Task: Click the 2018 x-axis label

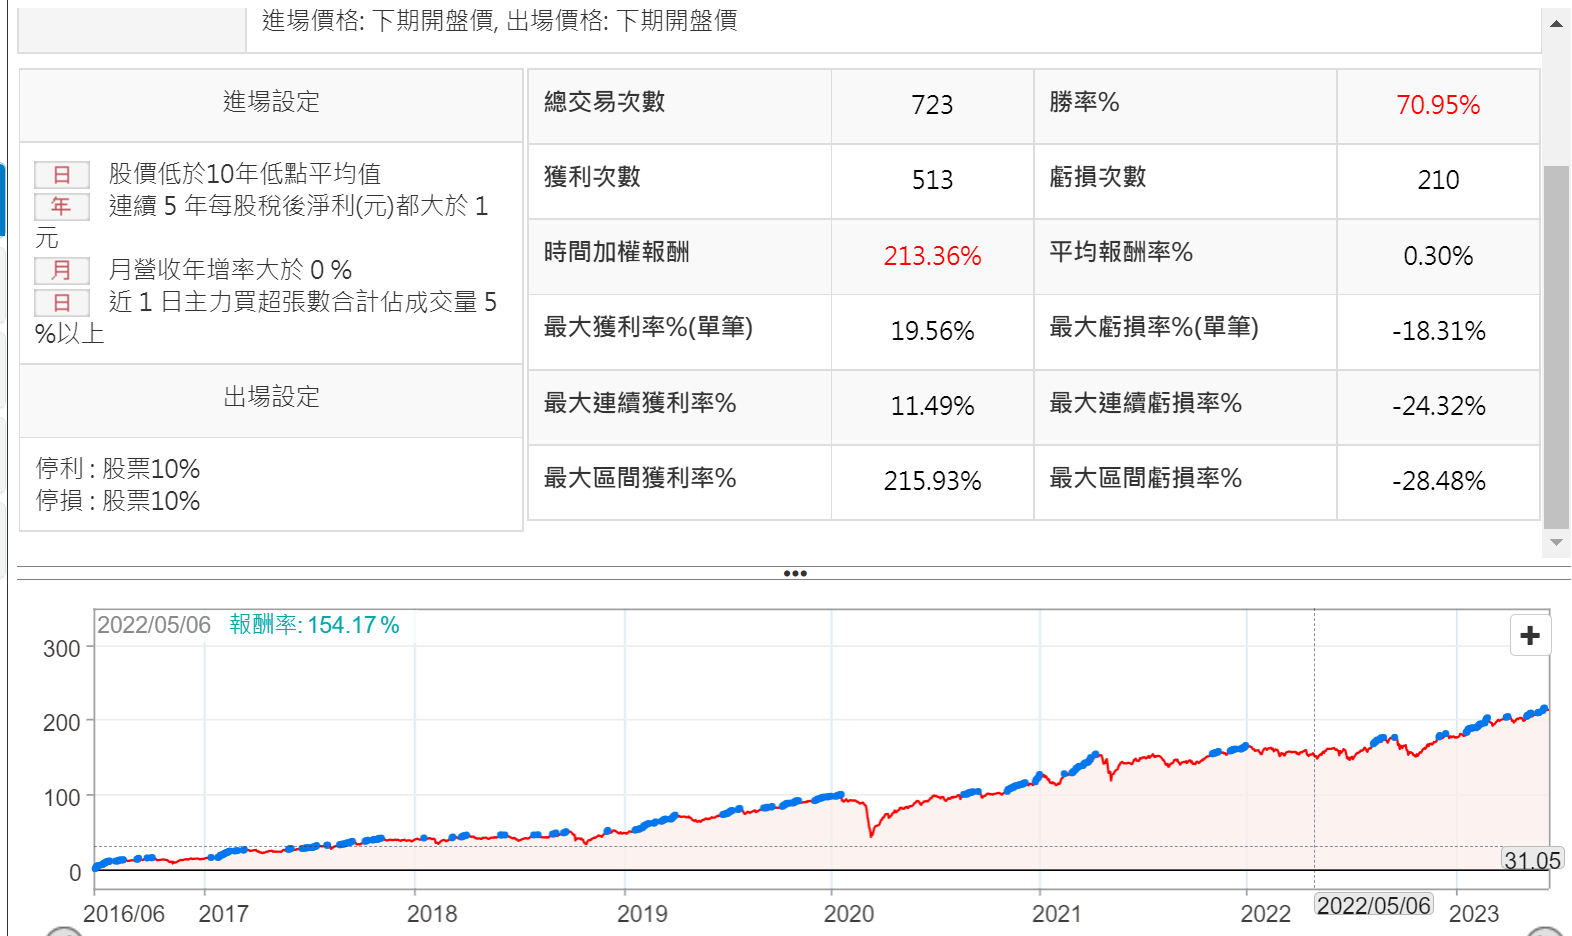Action: [432, 914]
